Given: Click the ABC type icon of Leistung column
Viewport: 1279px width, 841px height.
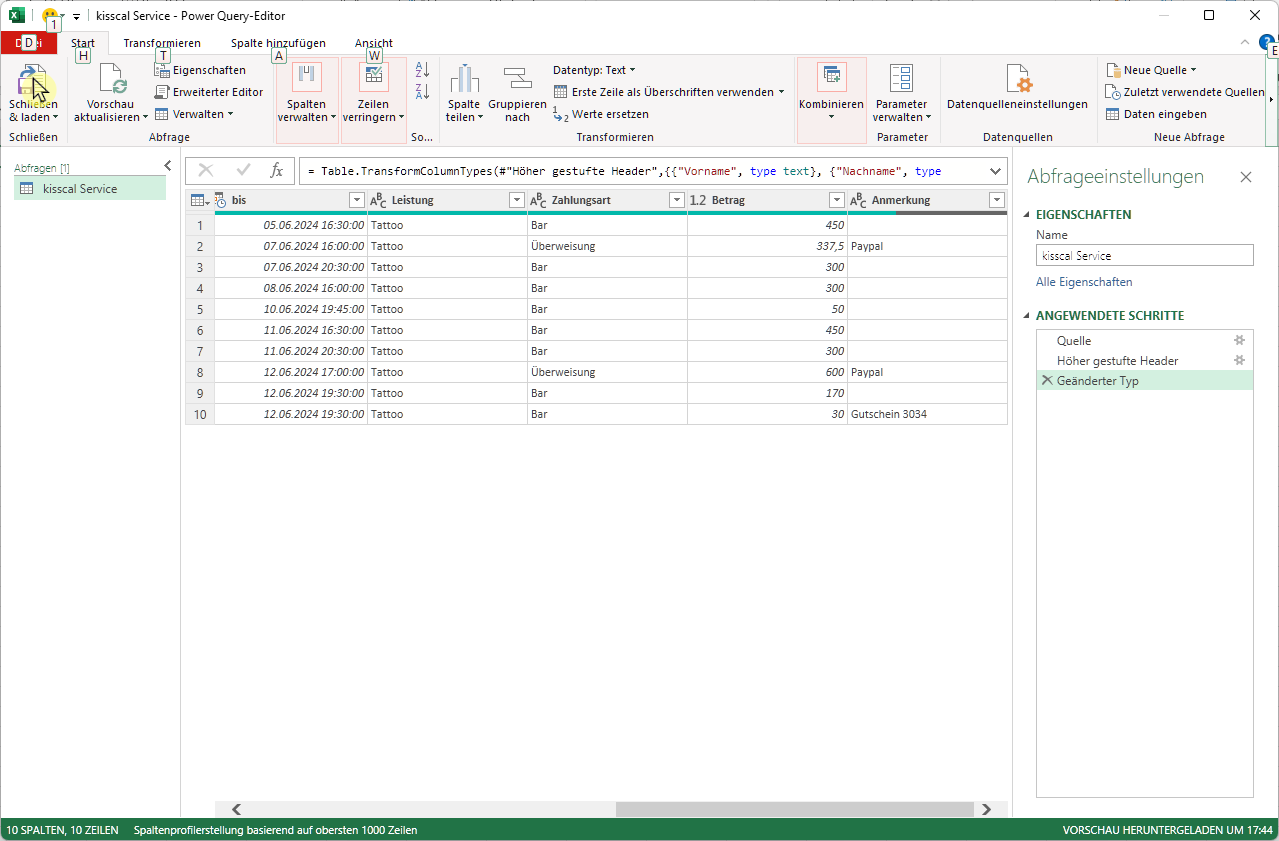Looking at the screenshot, I should tap(378, 200).
